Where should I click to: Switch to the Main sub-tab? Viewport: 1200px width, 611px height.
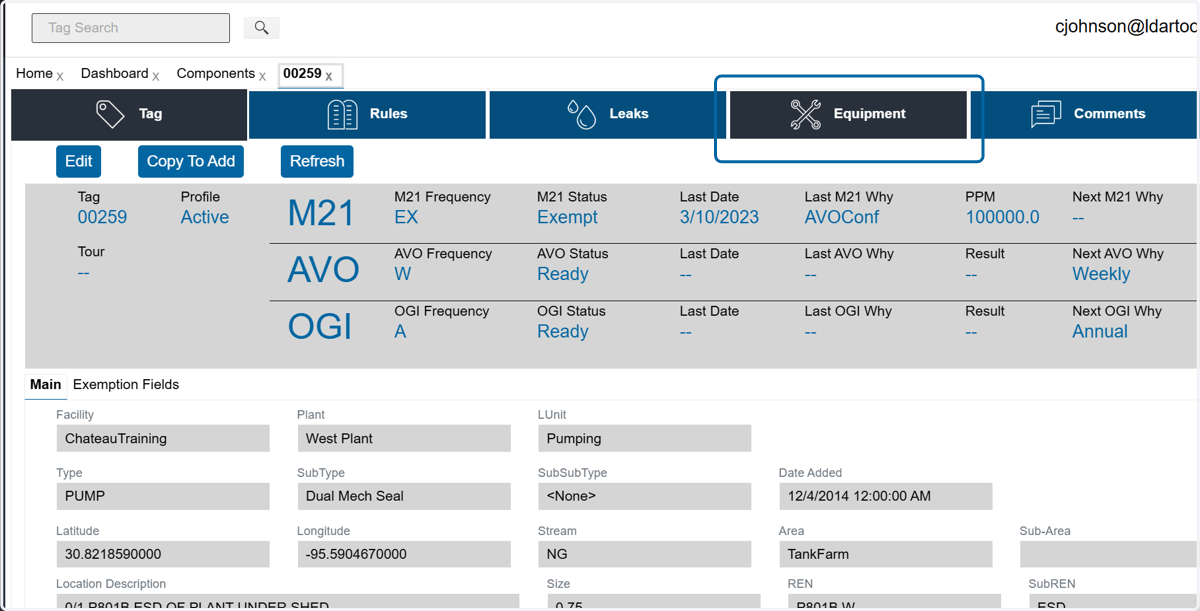[46, 384]
